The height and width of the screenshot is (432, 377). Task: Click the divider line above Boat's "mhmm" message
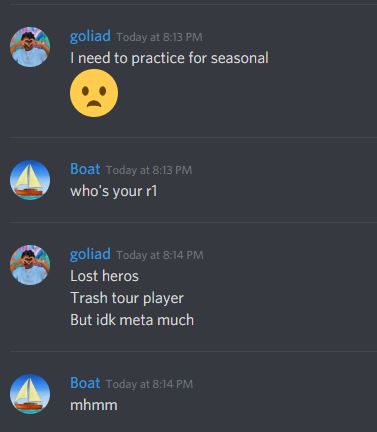click(x=193, y=351)
